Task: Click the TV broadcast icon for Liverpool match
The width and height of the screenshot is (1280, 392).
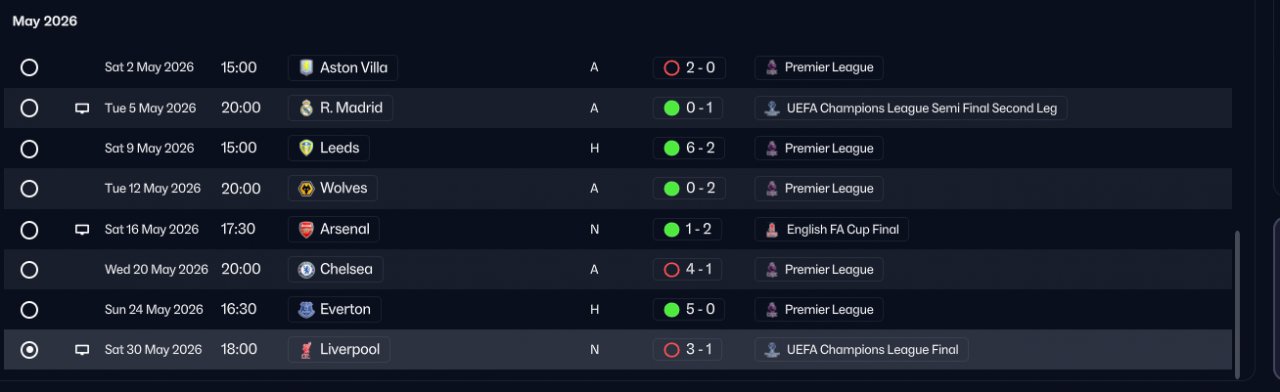Action: point(82,350)
